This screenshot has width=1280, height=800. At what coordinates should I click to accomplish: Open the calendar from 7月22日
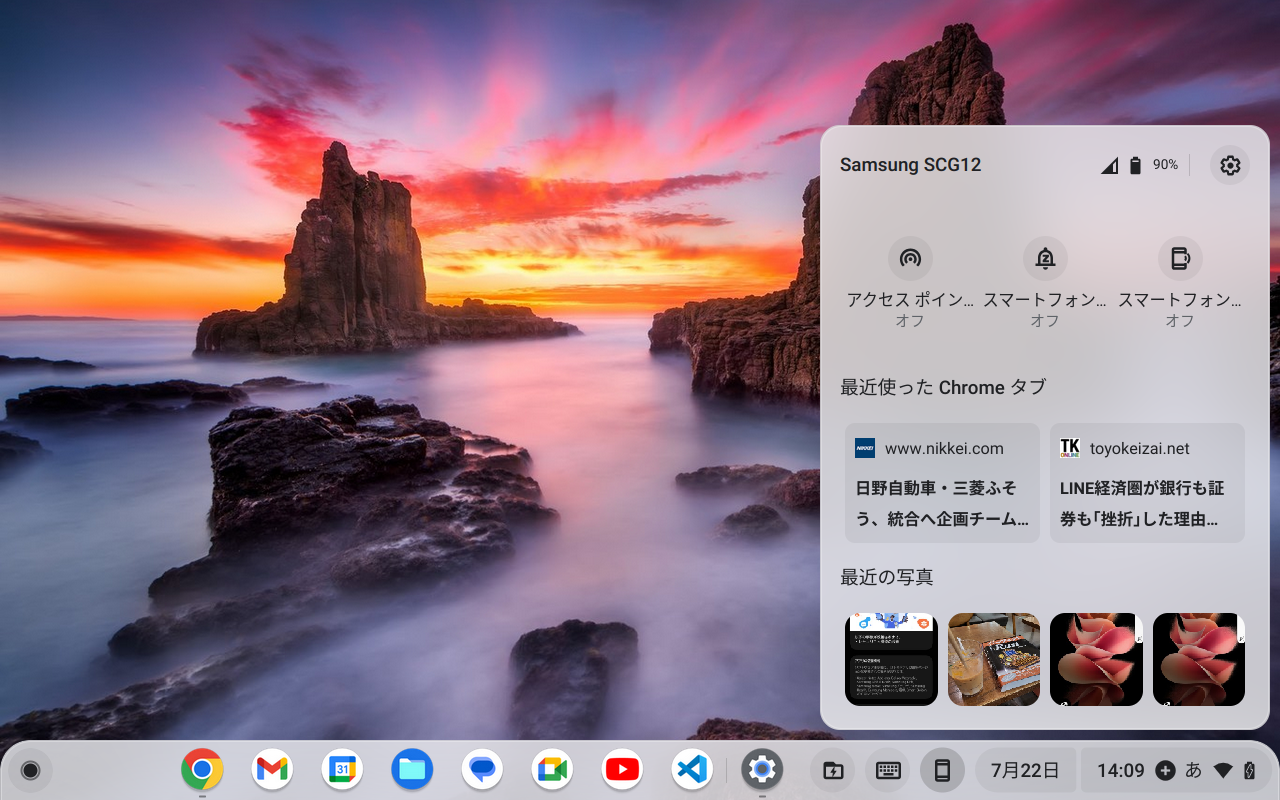pyautogui.click(x=1025, y=770)
